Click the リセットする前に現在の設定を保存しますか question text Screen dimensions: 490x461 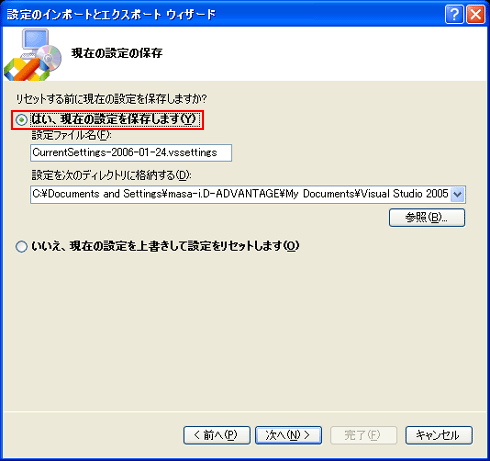point(112,99)
